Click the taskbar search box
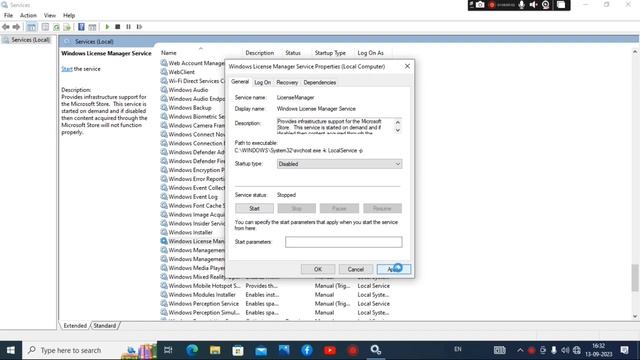Screen dimensions: 640x360 click(89, 350)
